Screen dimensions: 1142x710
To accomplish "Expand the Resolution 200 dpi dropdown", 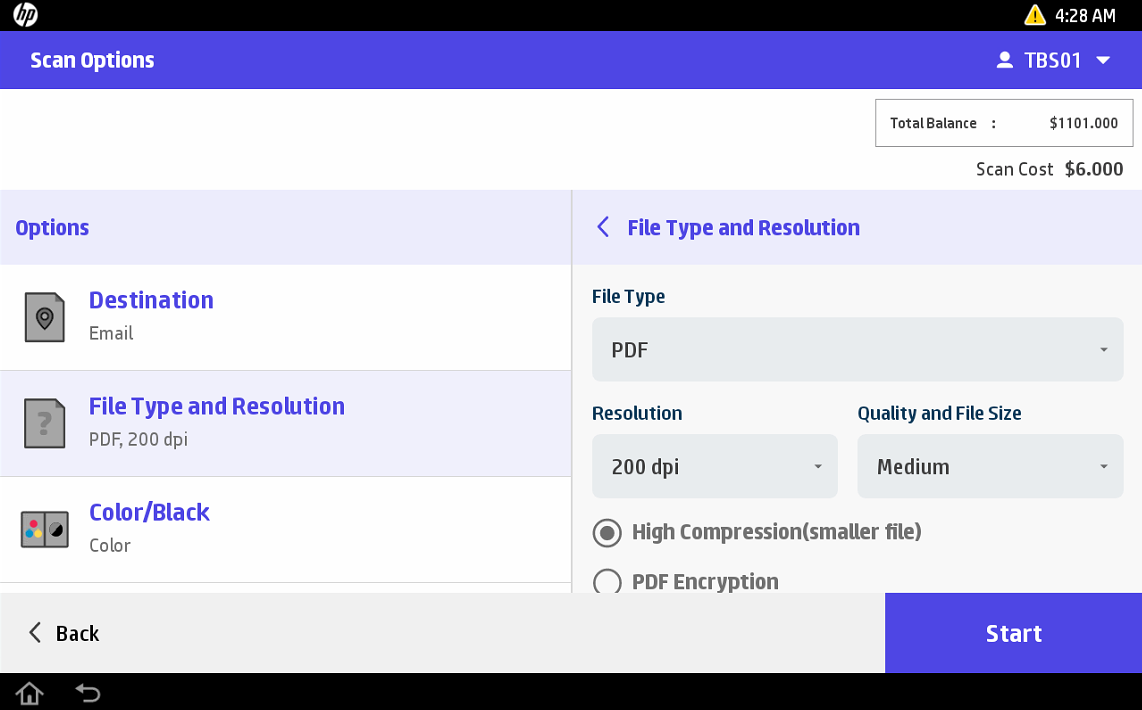I will pos(714,466).
